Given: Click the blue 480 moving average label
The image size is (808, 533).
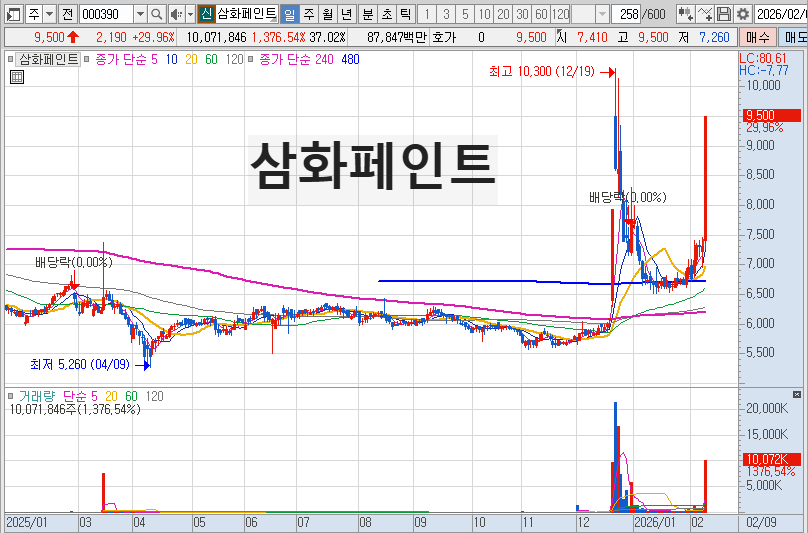Looking at the screenshot, I should [x=350, y=59].
